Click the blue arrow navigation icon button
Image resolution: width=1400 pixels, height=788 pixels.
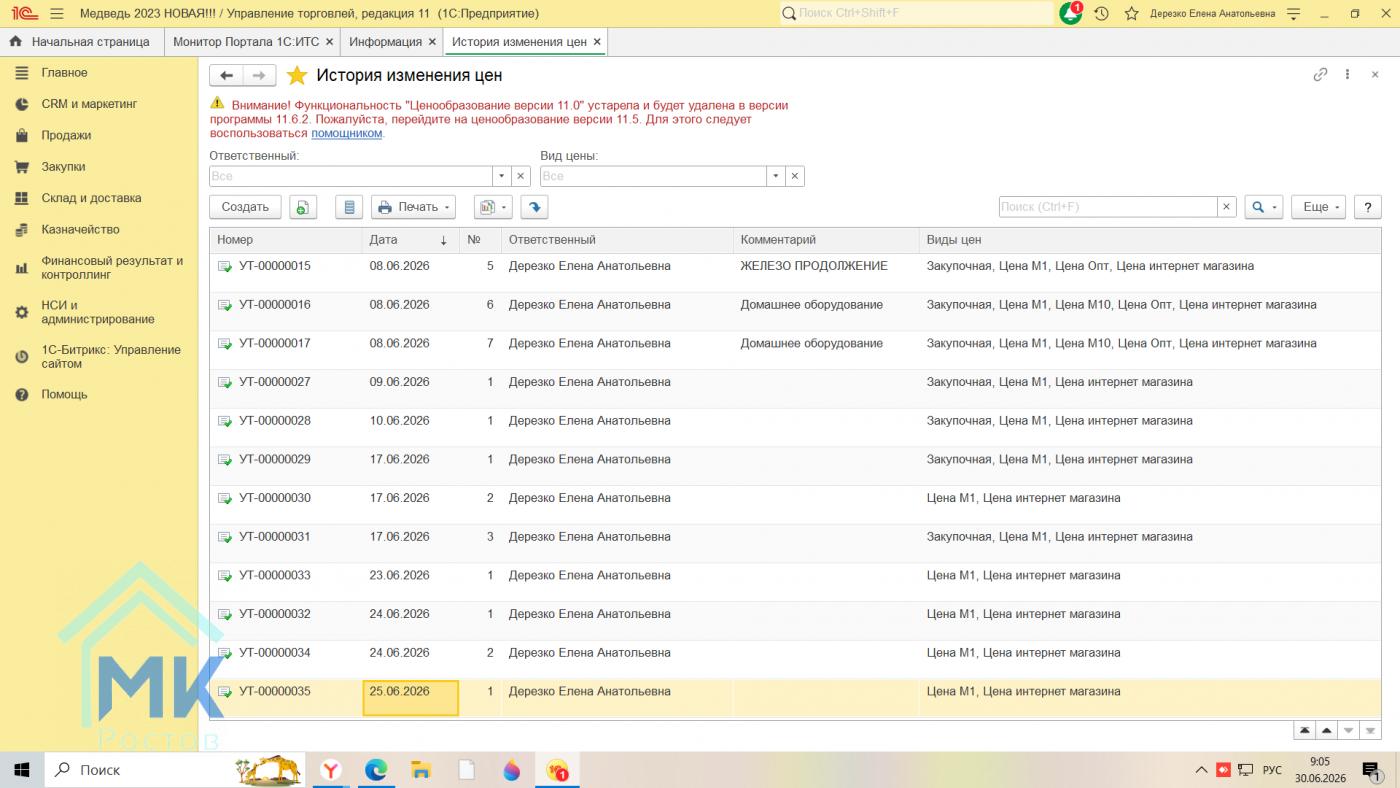tap(535, 207)
